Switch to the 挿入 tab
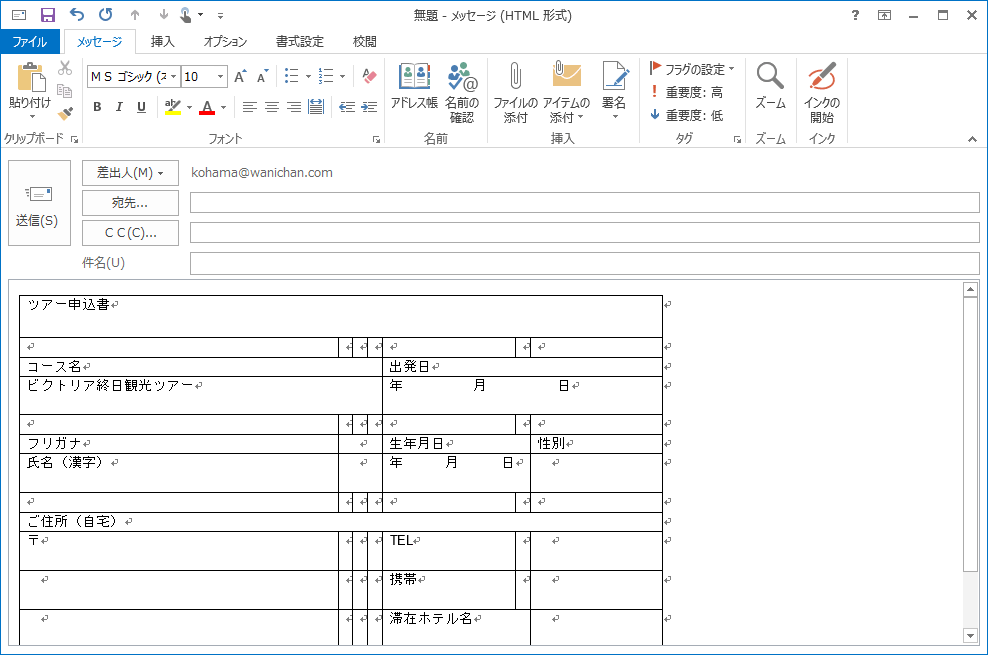The image size is (988, 655). pos(162,42)
